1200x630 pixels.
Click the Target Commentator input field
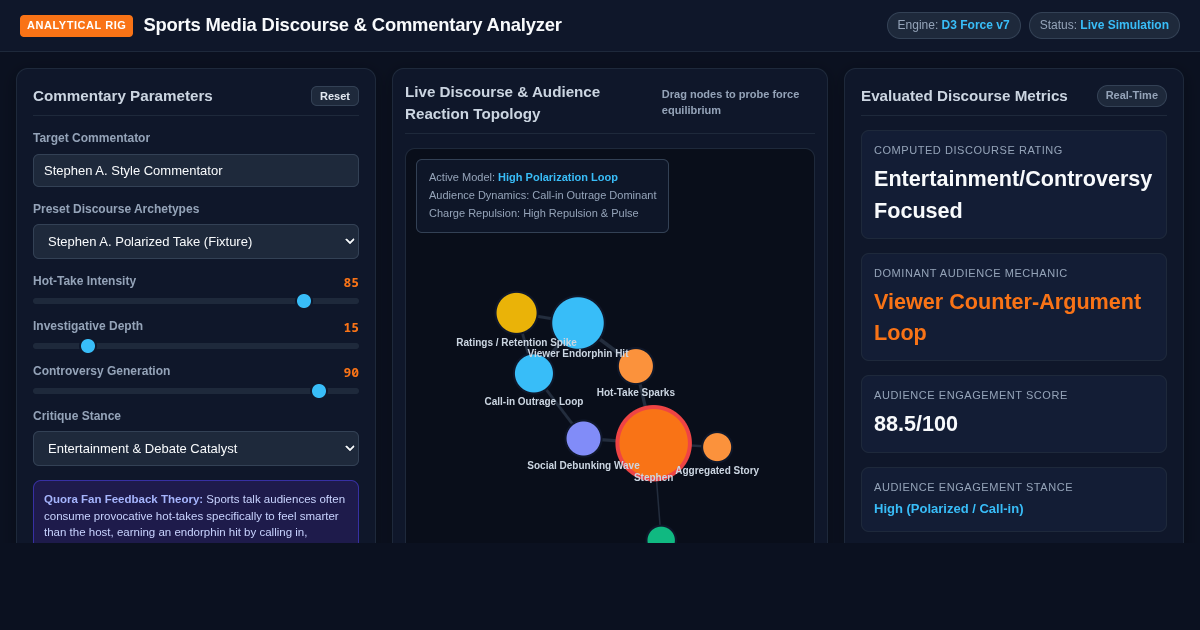(196, 170)
